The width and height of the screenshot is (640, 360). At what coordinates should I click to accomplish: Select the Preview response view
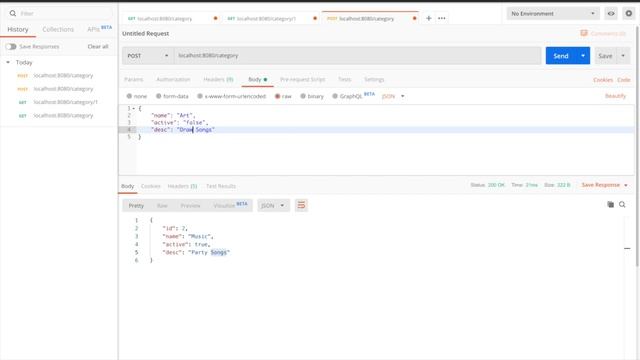point(190,205)
